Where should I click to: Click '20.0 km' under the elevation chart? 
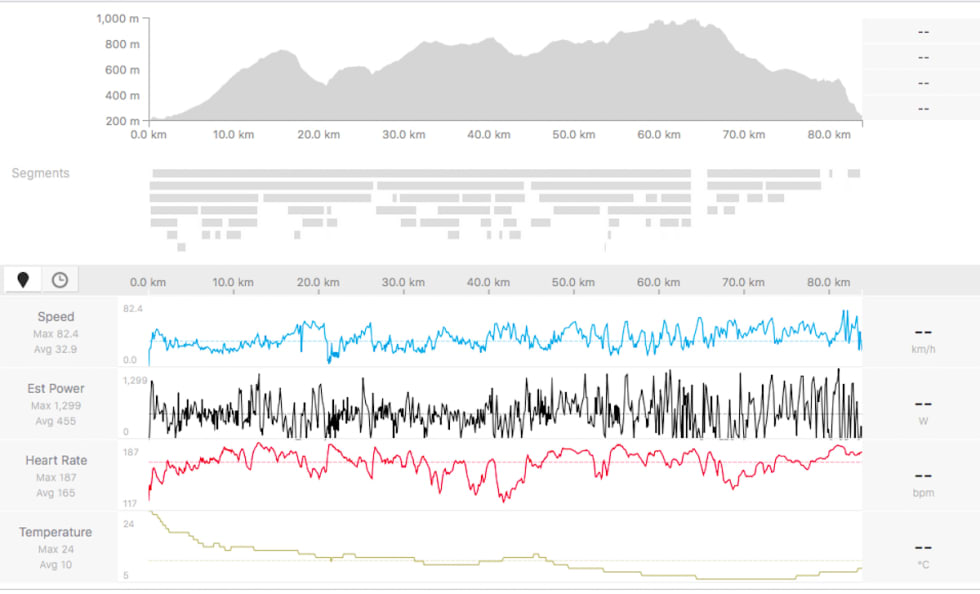(x=319, y=134)
